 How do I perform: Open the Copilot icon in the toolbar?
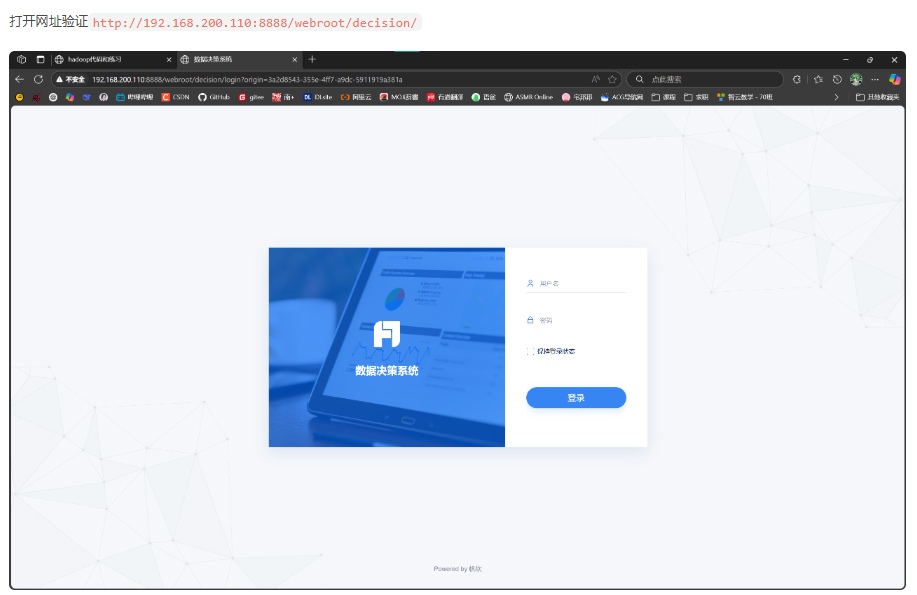point(895,79)
